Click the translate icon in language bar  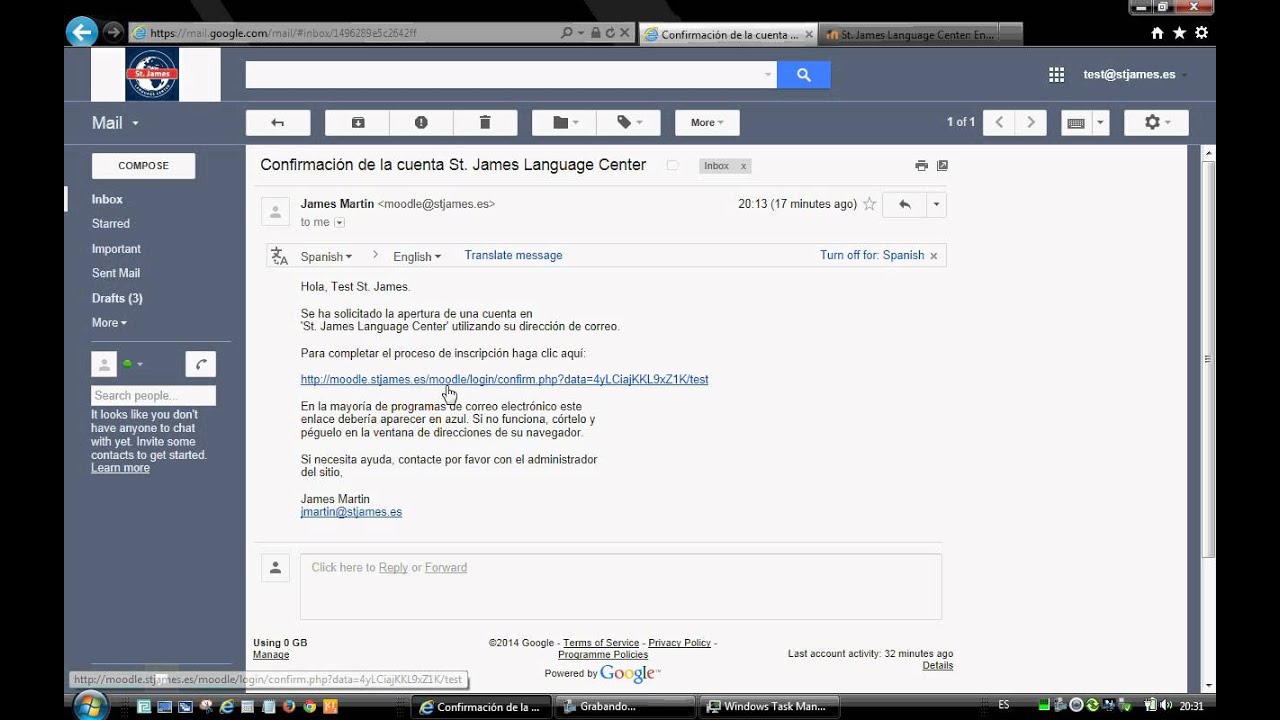[279, 256]
